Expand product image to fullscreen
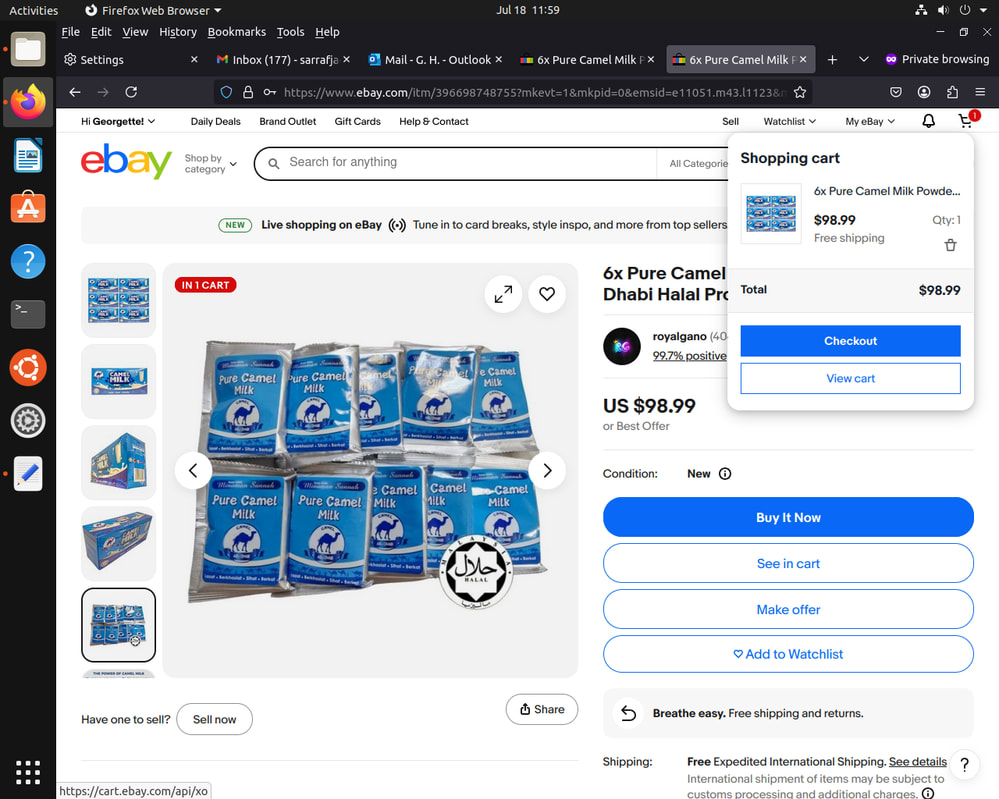Image resolution: width=999 pixels, height=799 pixels. click(503, 294)
